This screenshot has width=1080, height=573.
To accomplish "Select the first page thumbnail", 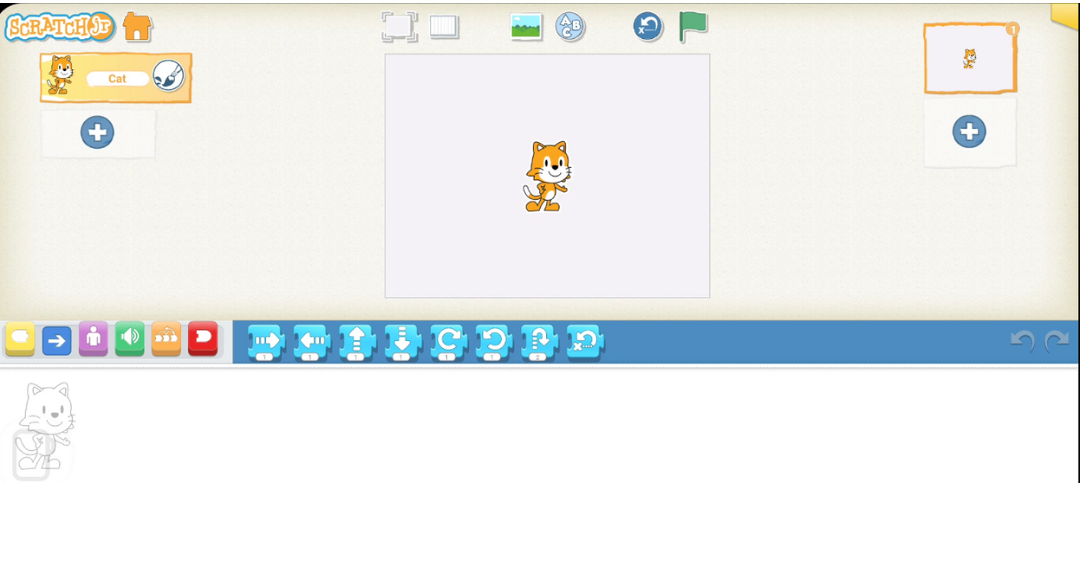I will 969,59.
